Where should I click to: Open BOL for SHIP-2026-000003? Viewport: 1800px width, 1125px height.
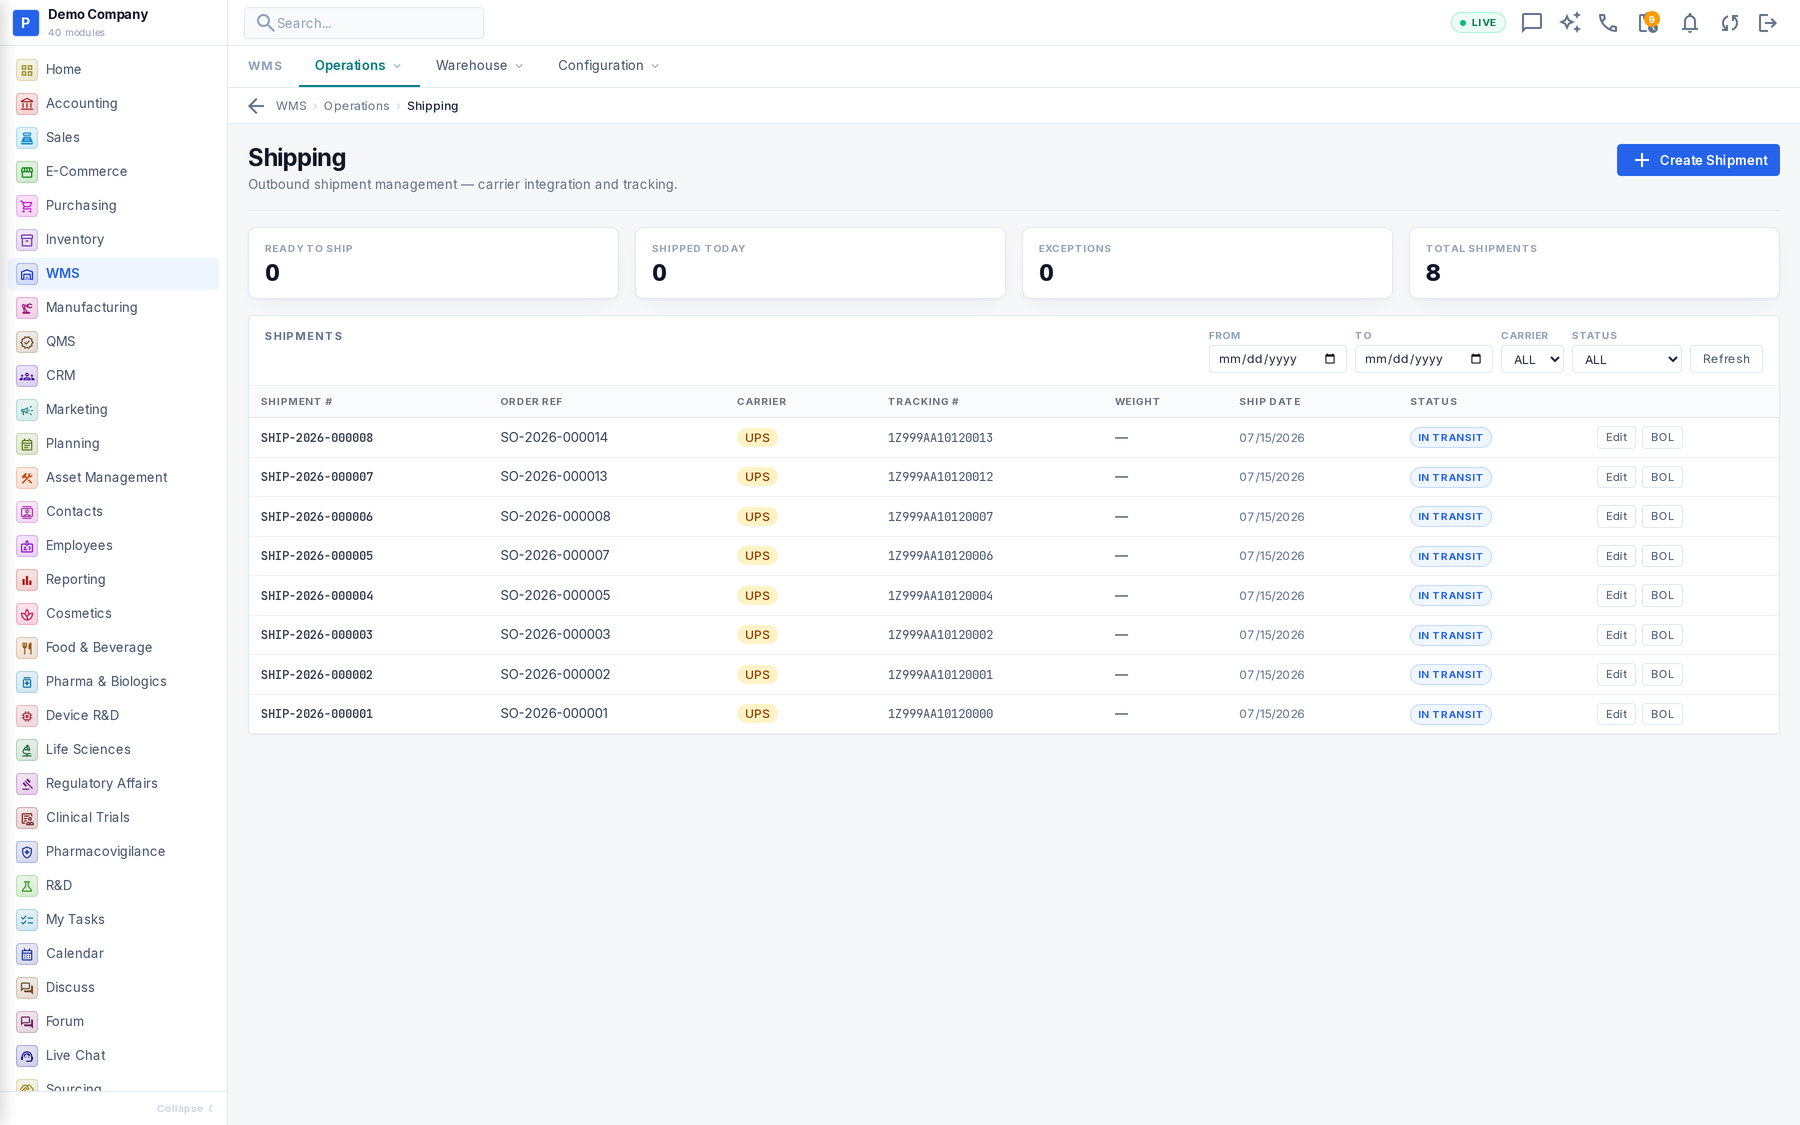[x=1662, y=636]
